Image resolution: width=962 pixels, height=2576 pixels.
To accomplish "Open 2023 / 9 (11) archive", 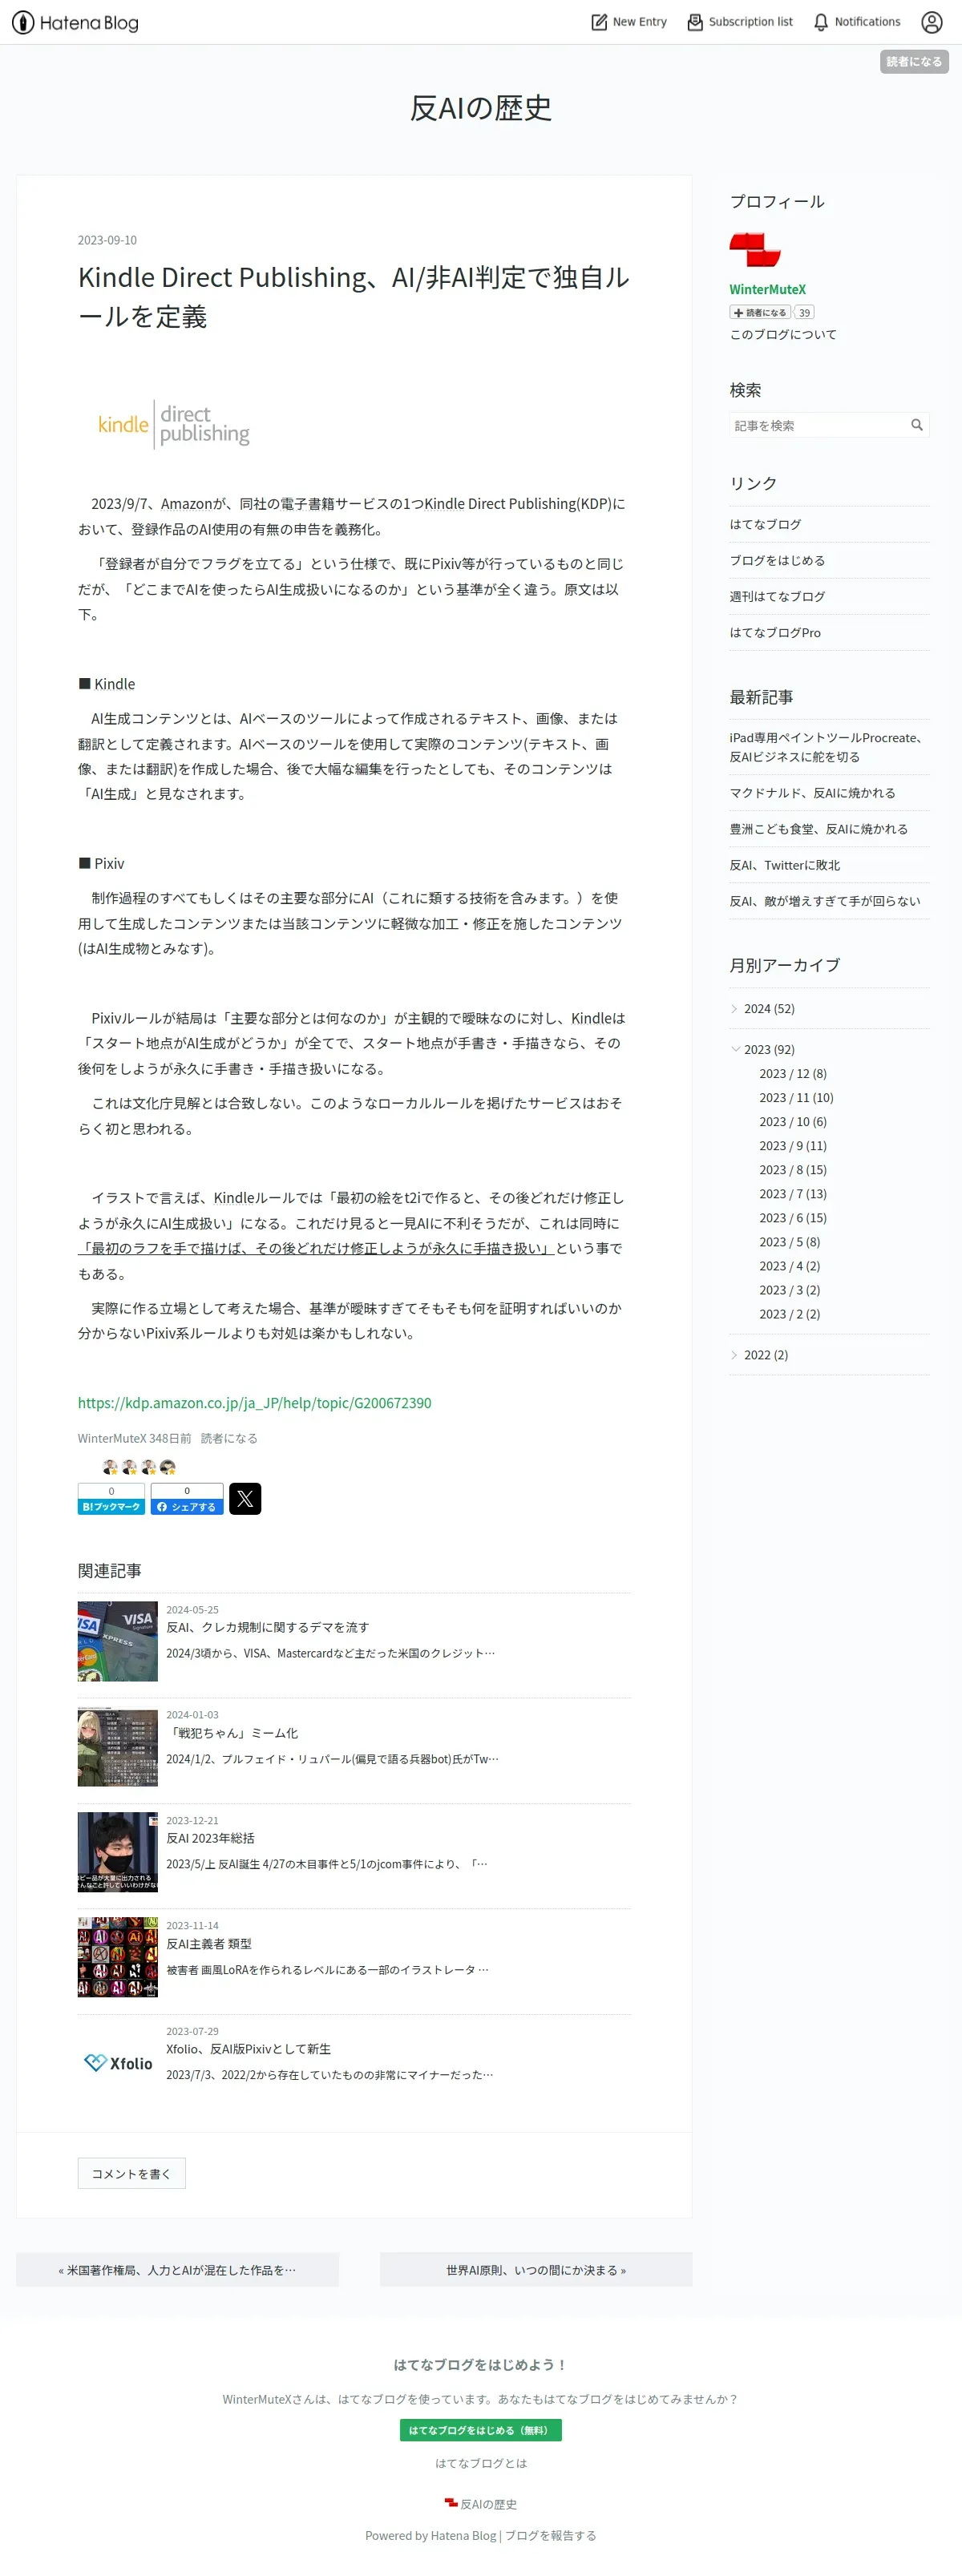I will pos(793,1146).
